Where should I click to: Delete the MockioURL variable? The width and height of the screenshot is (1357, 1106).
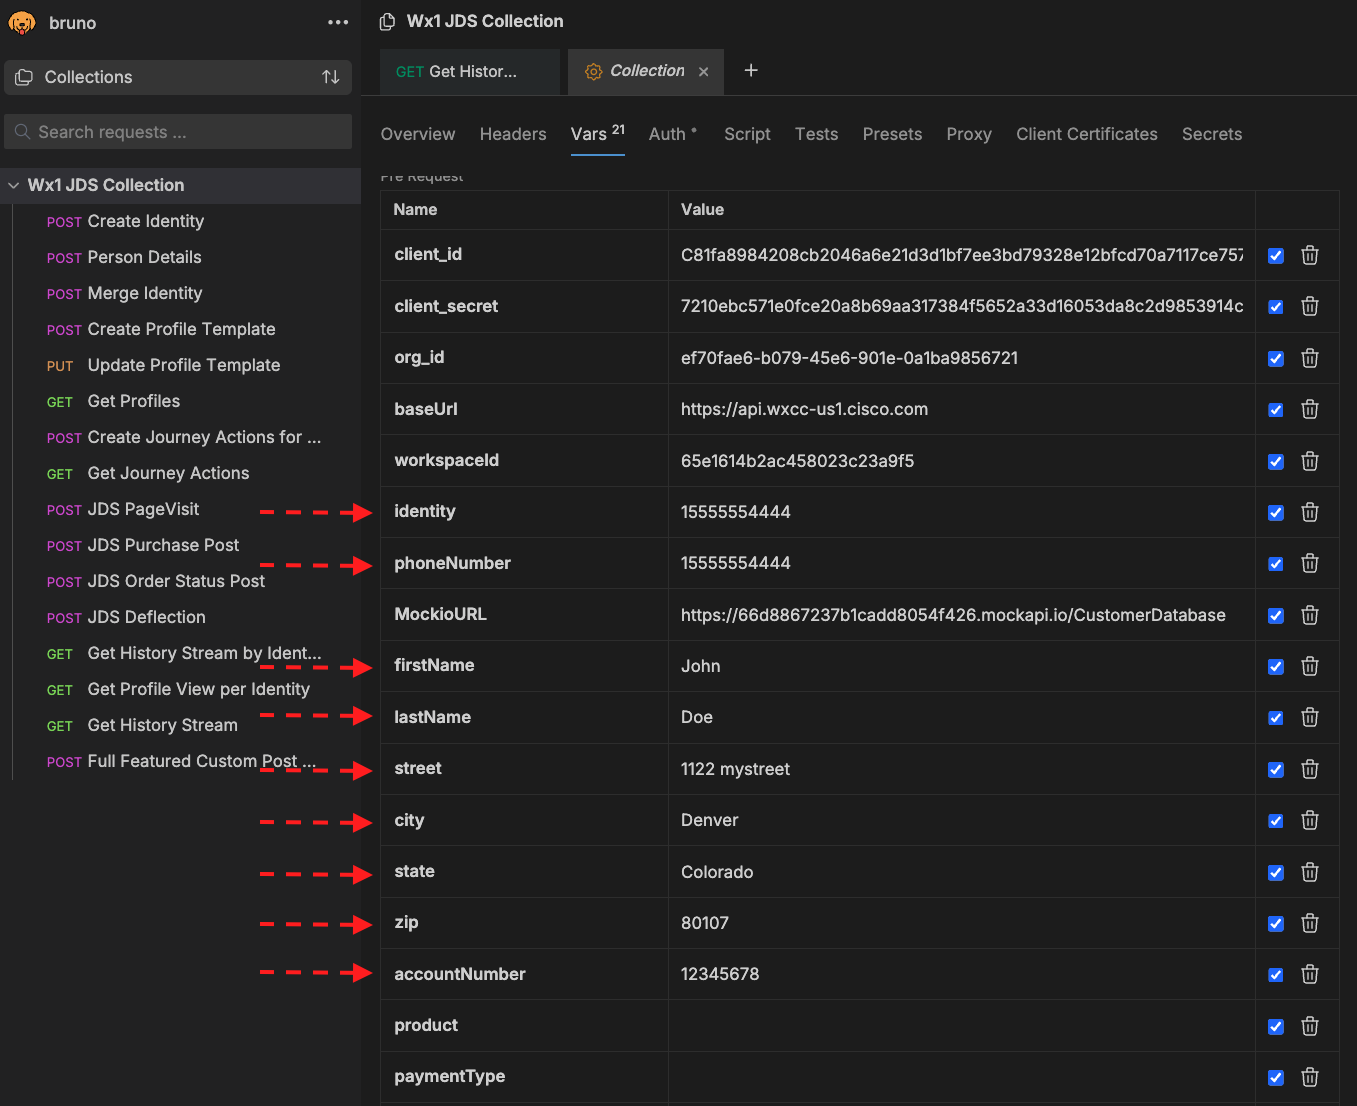pyautogui.click(x=1310, y=615)
